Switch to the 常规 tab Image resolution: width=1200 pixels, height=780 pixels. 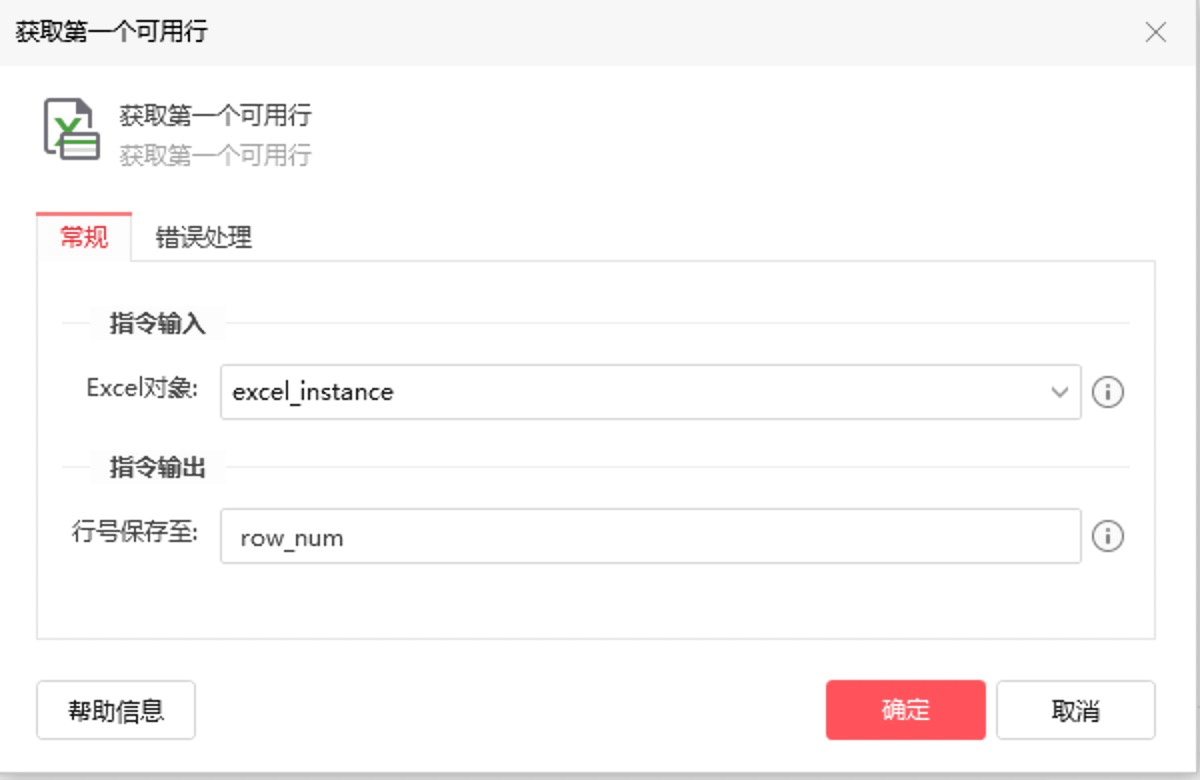[x=84, y=238]
